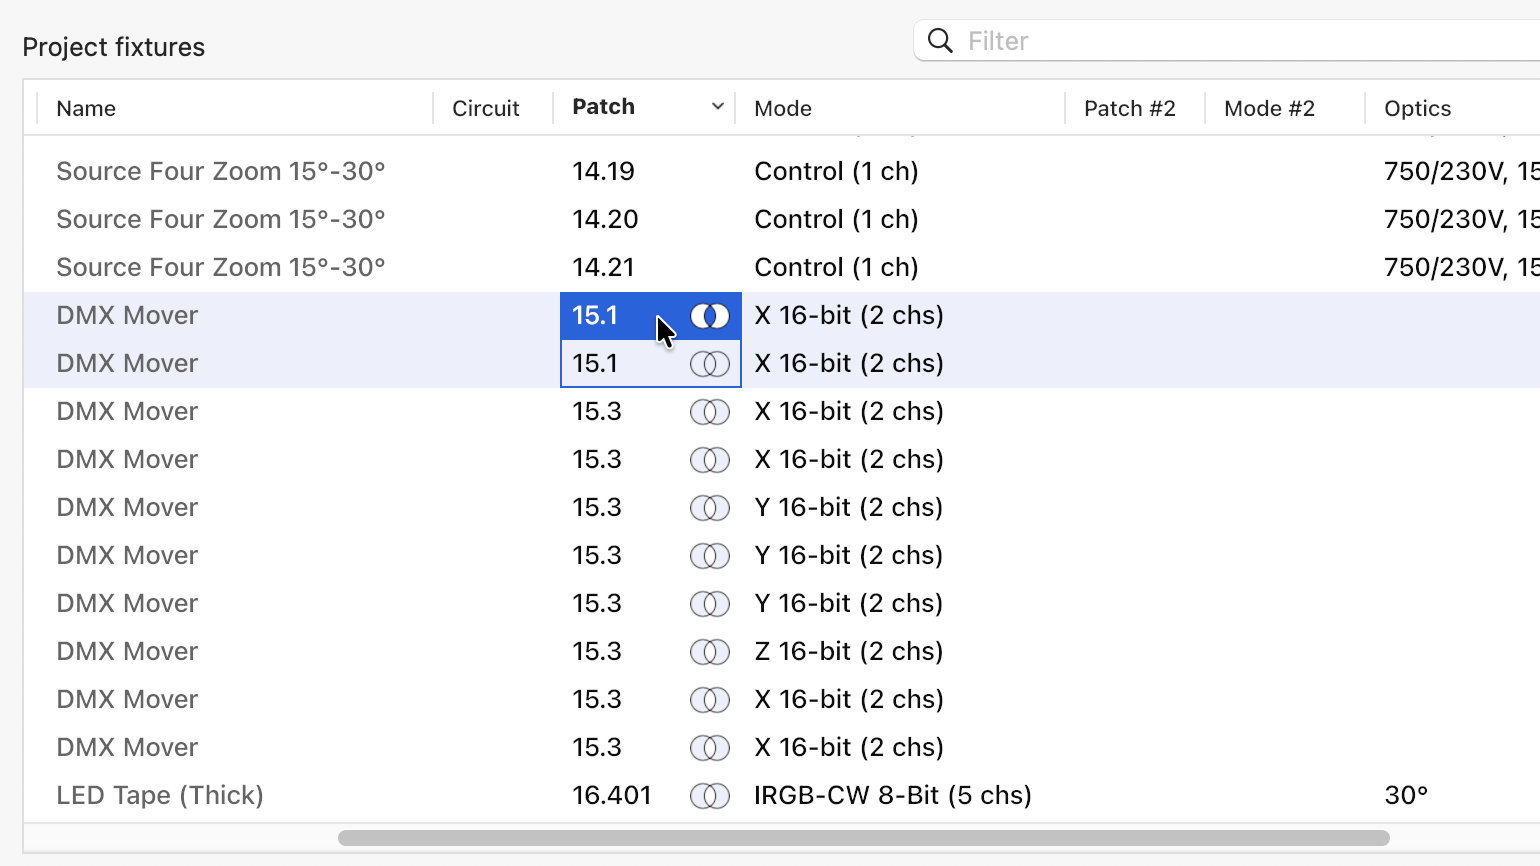Click the overlap icon in the first Y 16-bit row
Viewport: 1540px width, 866px height.
(710, 508)
